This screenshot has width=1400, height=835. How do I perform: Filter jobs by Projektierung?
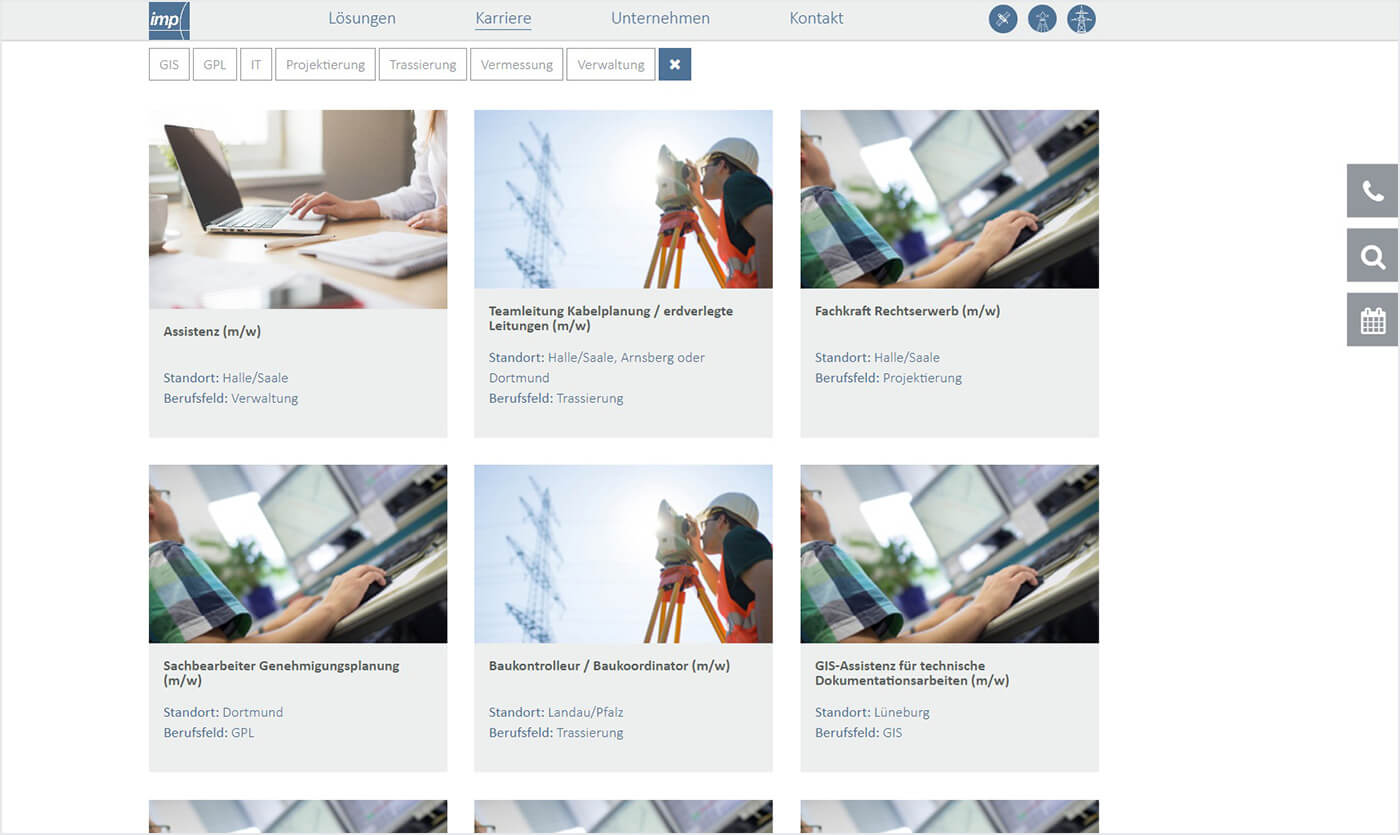[325, 64]
